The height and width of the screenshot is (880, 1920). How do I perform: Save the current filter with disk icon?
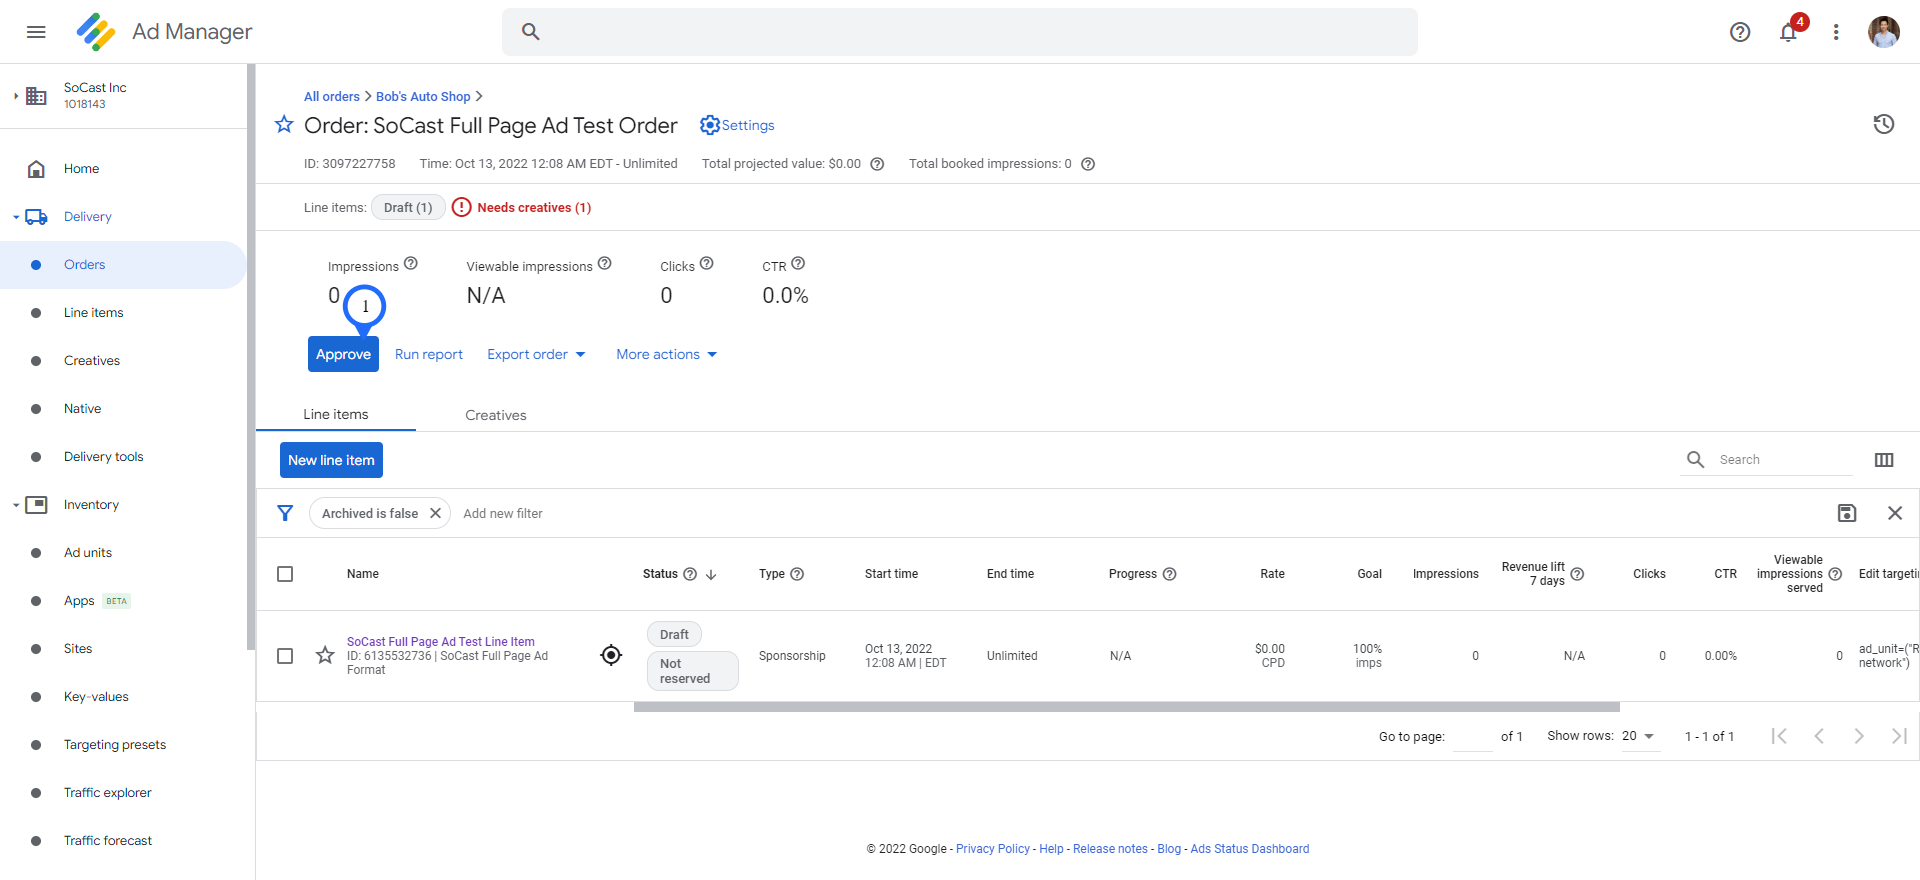click(x=1847, y=513)
